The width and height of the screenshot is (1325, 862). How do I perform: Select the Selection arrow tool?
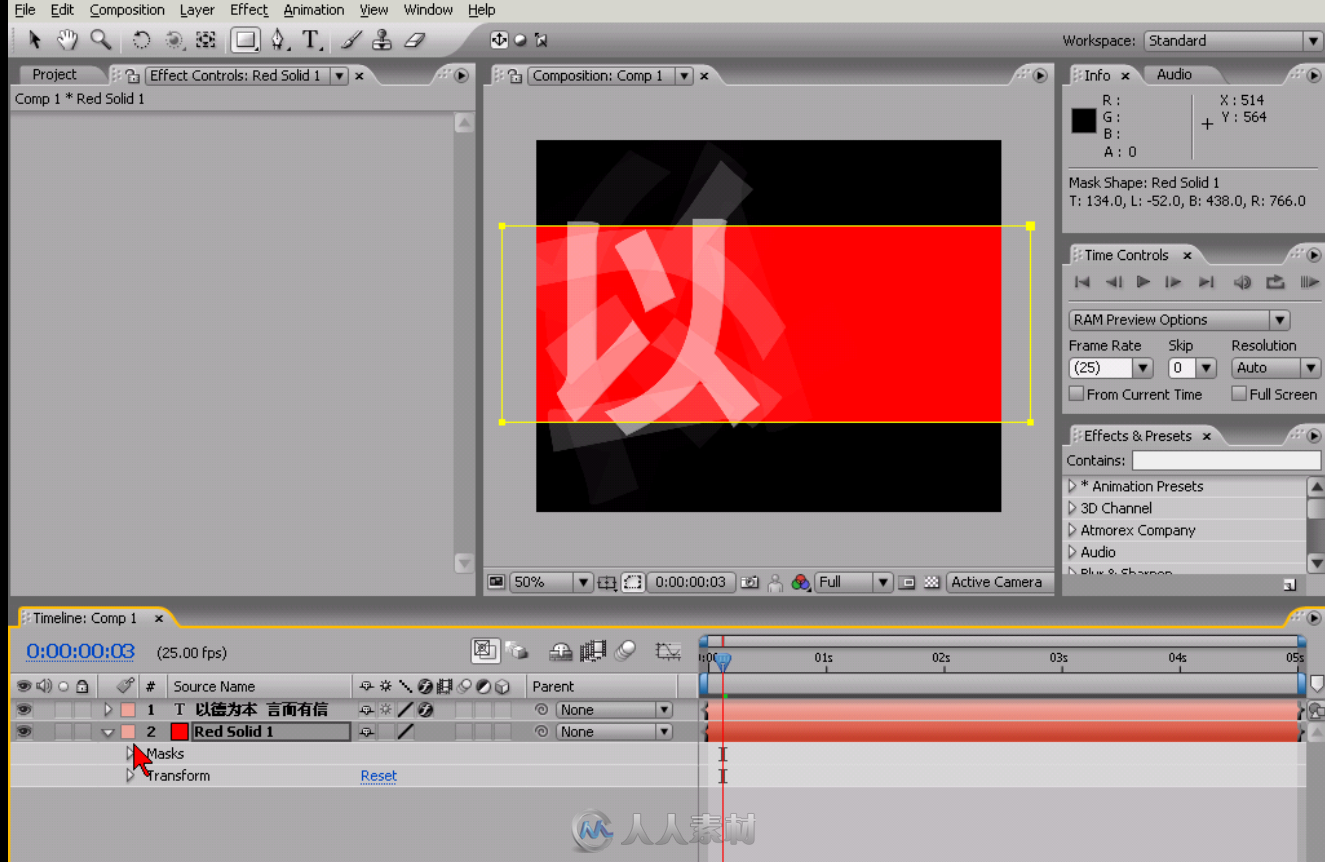(35, 40)
